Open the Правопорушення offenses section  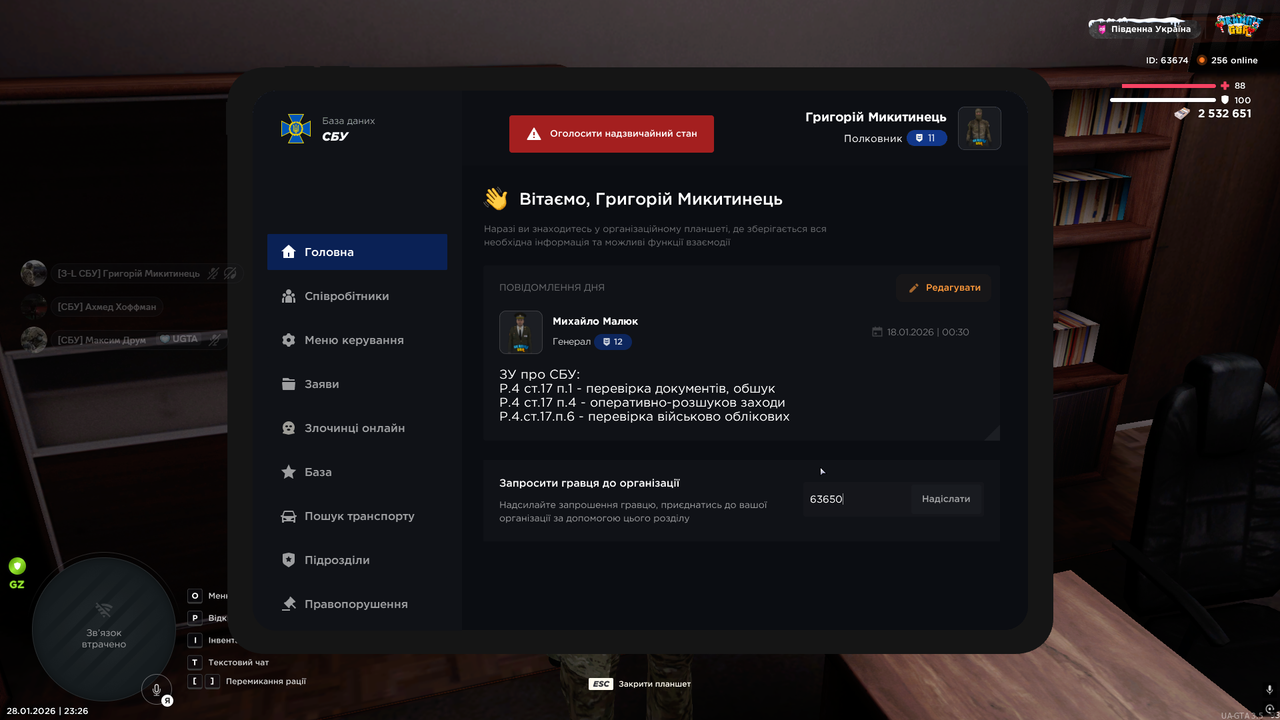tap(357, 604)
